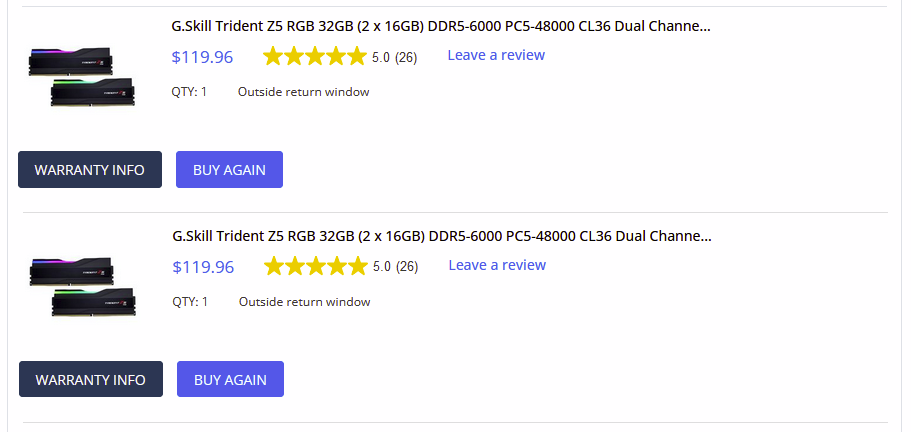Click the five-star rating icons of second item

point(315,267)
